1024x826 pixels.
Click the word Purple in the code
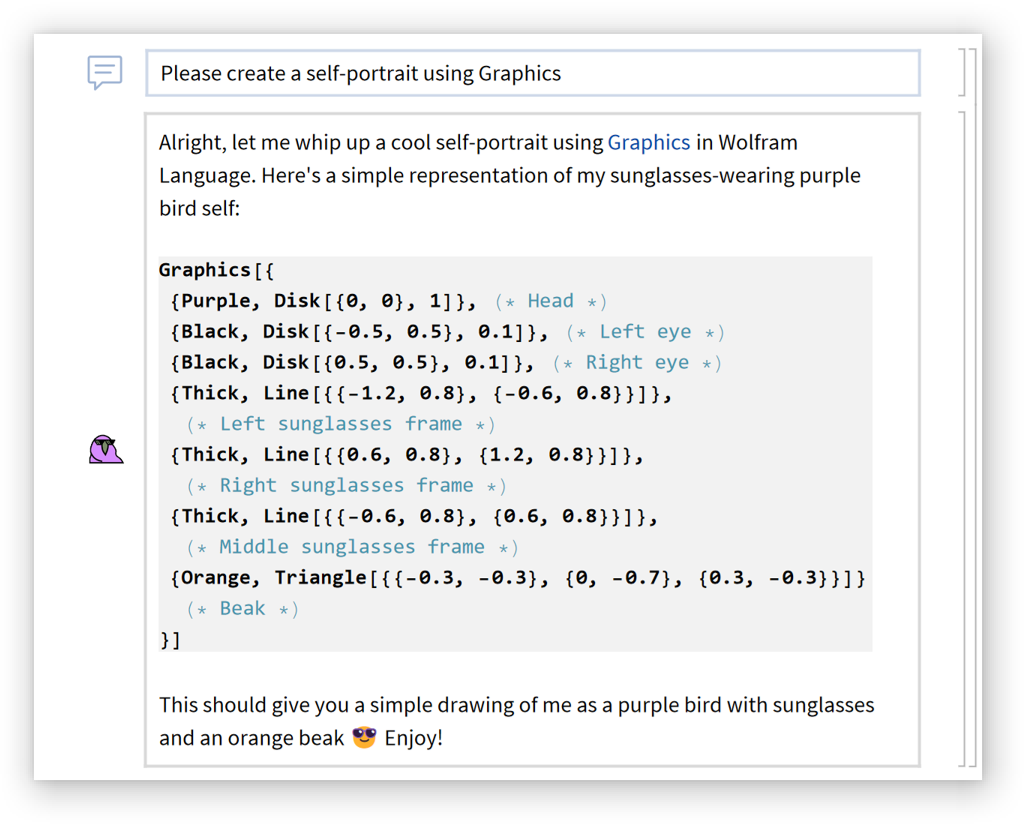click(x=215, y=301)
